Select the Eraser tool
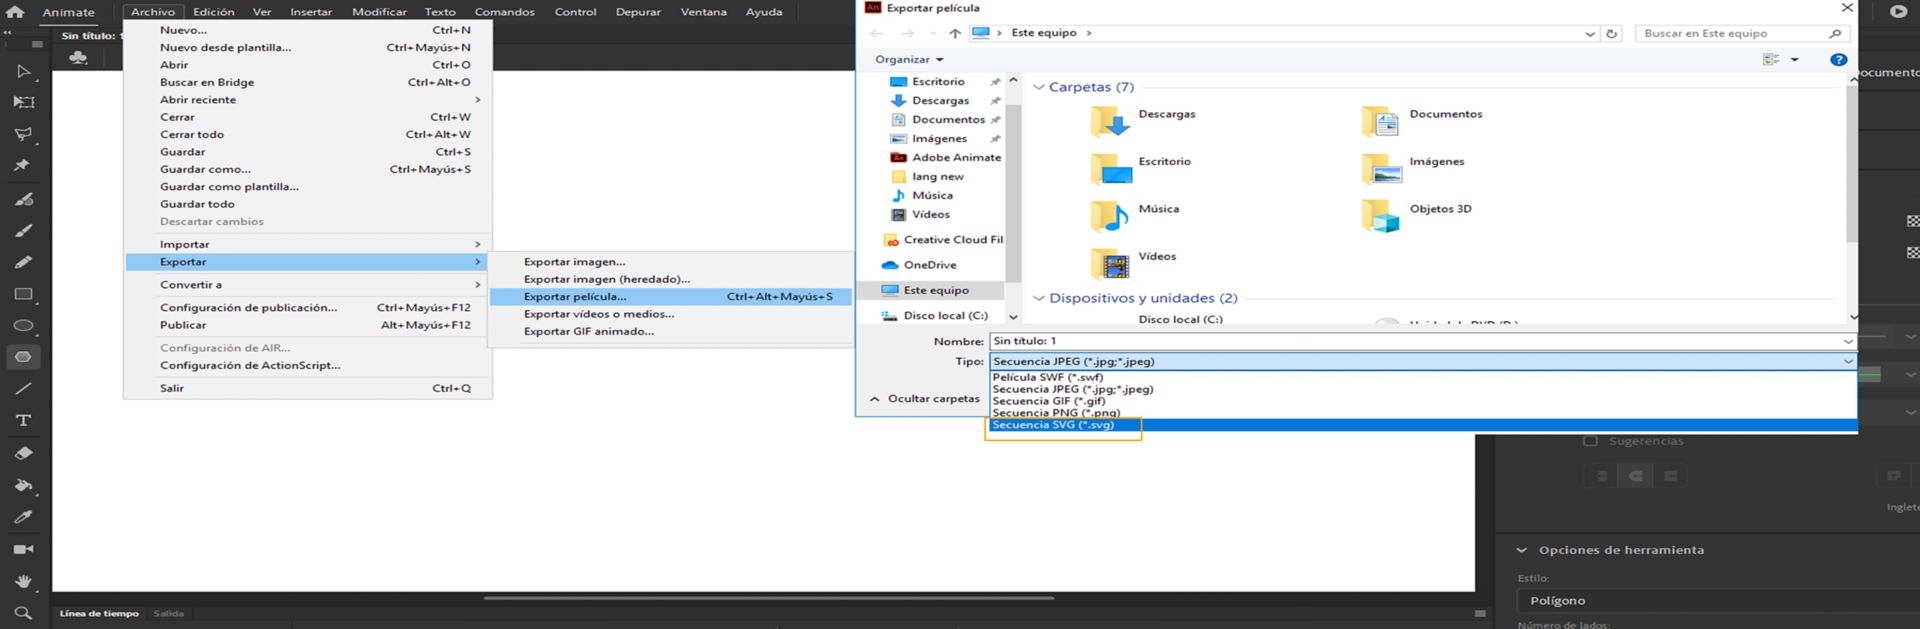The image size is (1920, 629). 23,453
